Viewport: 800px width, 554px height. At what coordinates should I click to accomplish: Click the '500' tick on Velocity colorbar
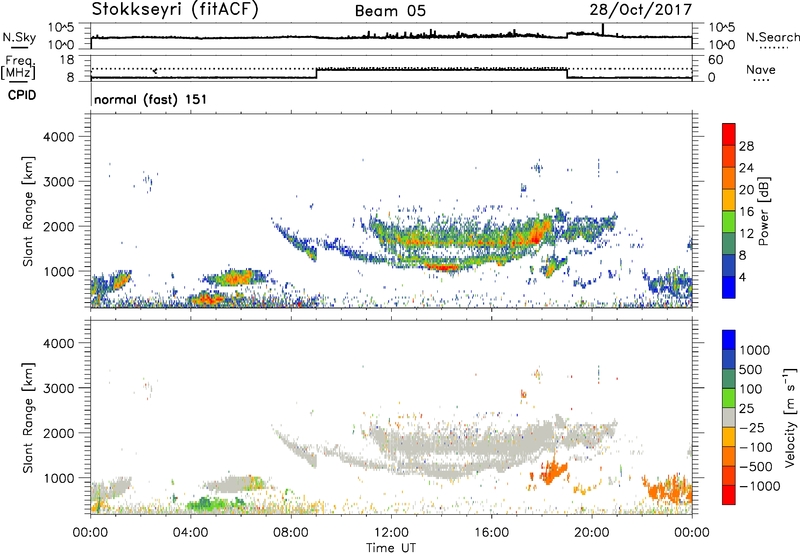751,369
